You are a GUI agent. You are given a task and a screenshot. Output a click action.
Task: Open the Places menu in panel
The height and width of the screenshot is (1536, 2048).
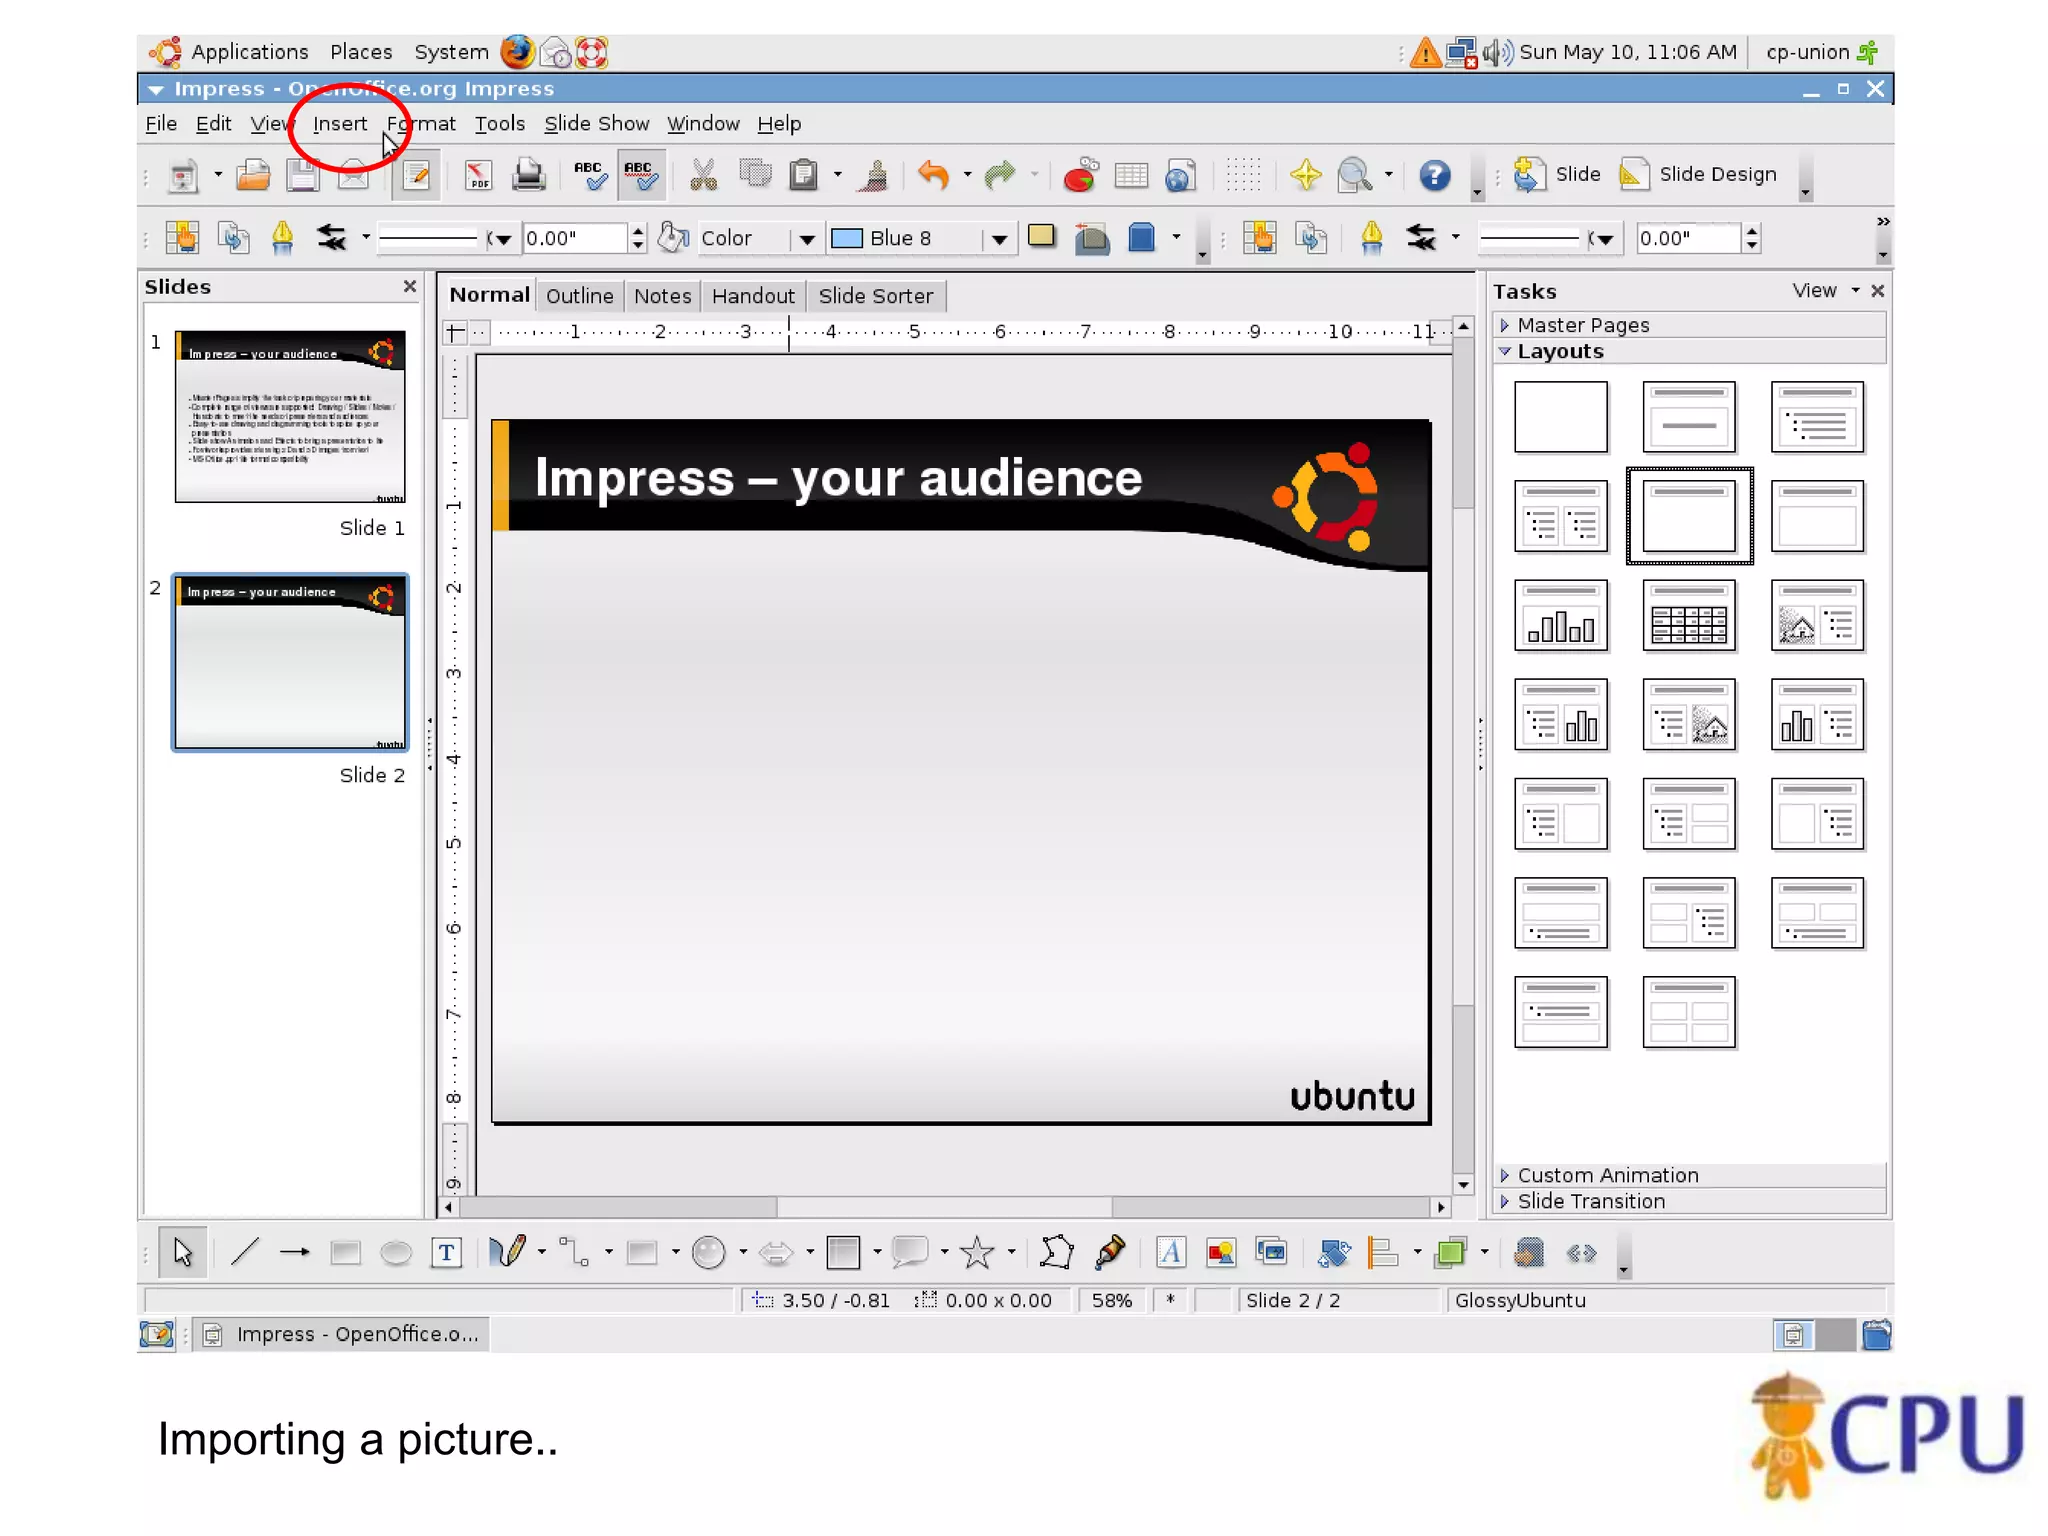pyautogui.click(x=361, y=52)
